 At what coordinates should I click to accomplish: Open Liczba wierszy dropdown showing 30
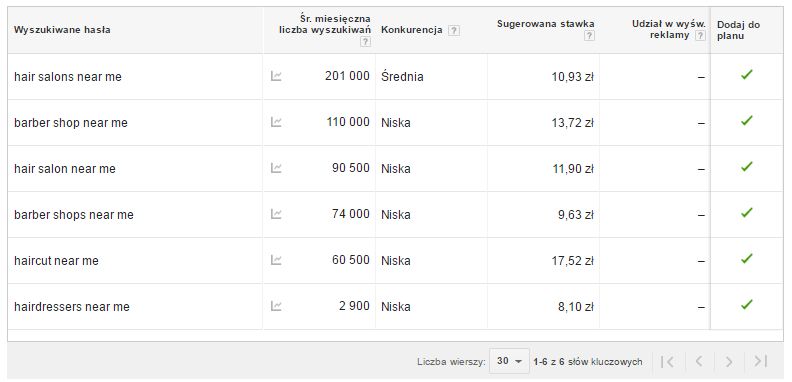(x=509, y=361)
